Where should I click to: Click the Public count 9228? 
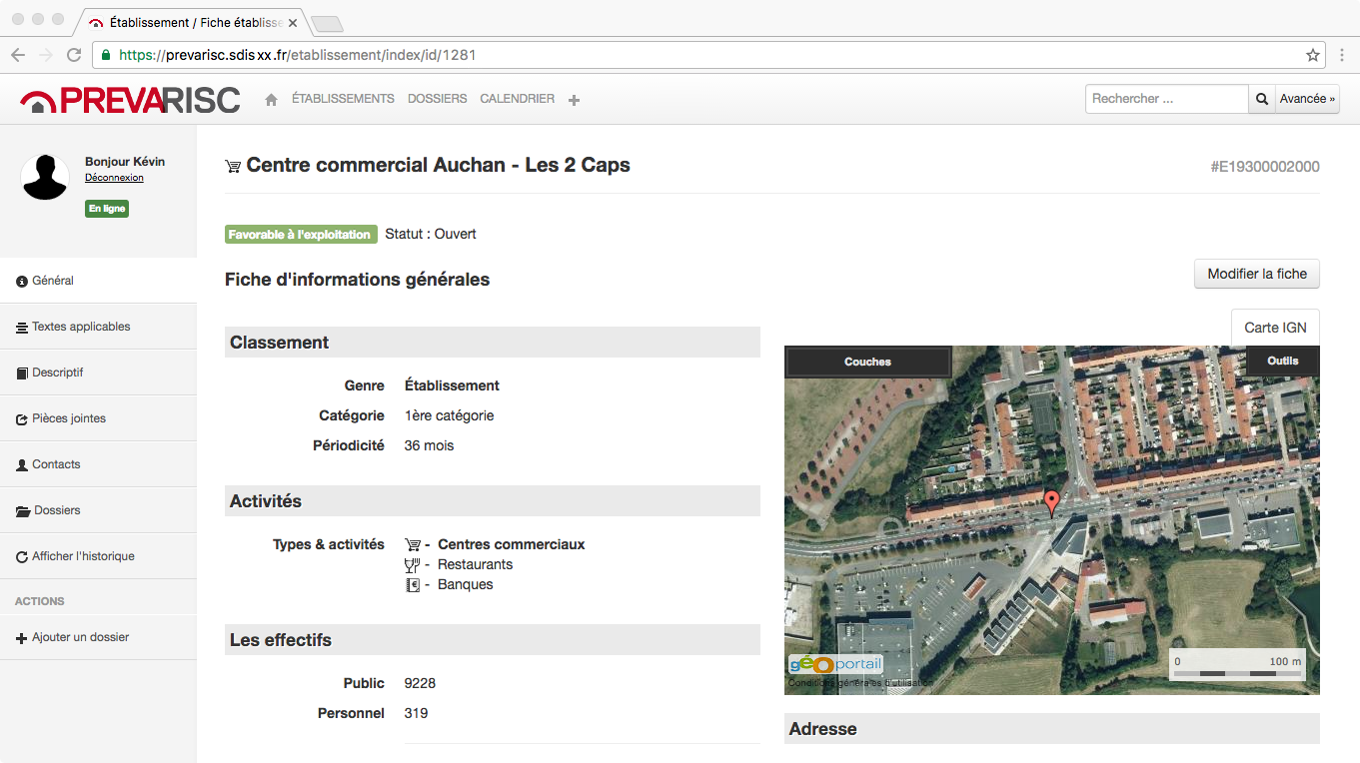coord(420,684)
